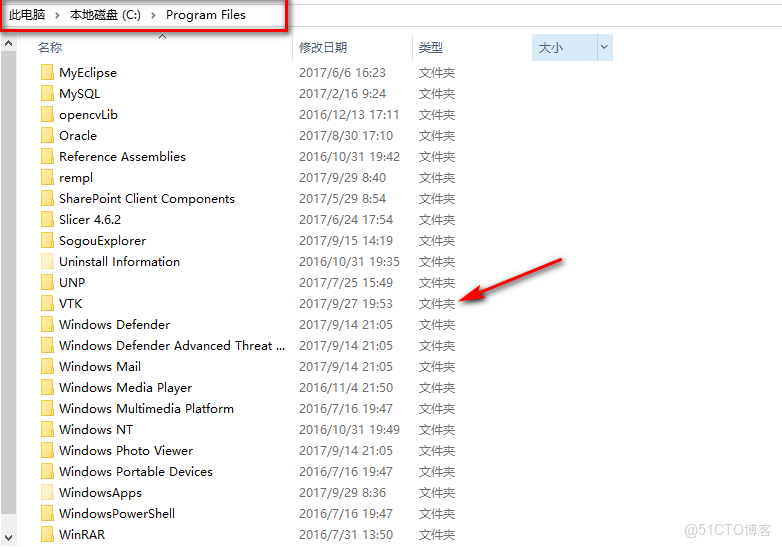The height and width of the screenshot is (547, 782).
Task: Click the rempl folder icon
Action: coord(47,177)
